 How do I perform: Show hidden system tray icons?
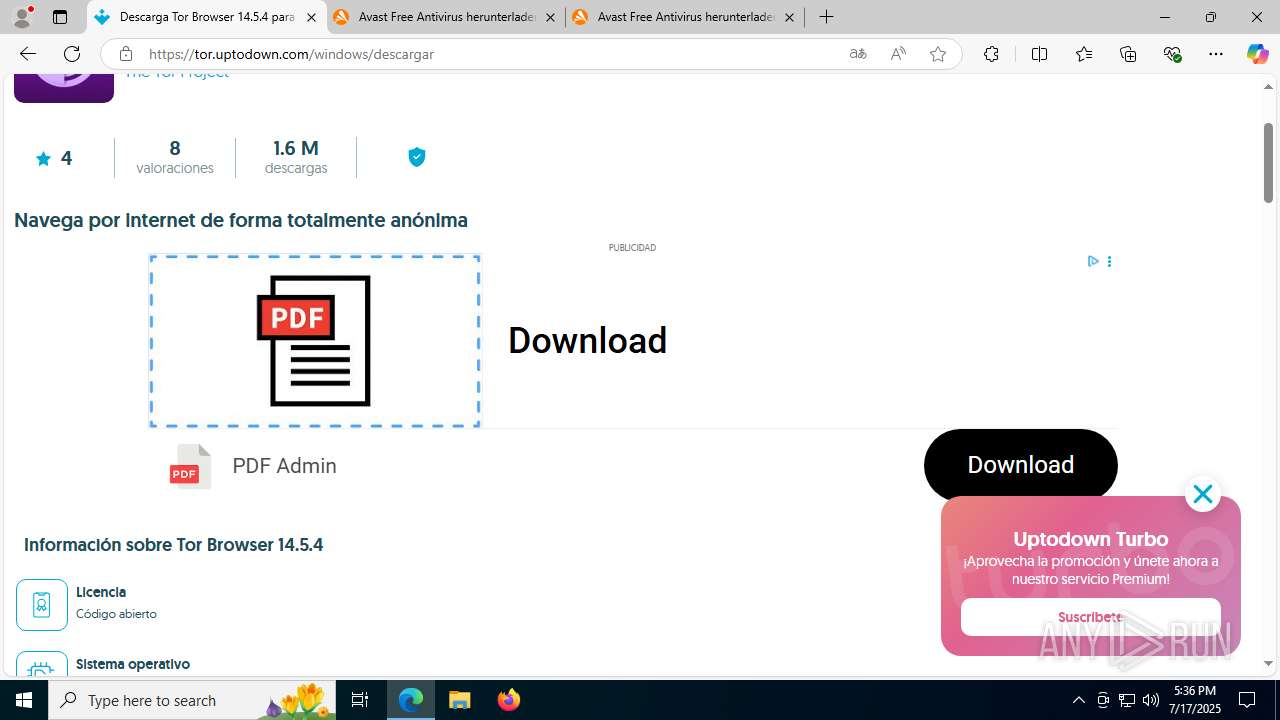[1078, 700]
